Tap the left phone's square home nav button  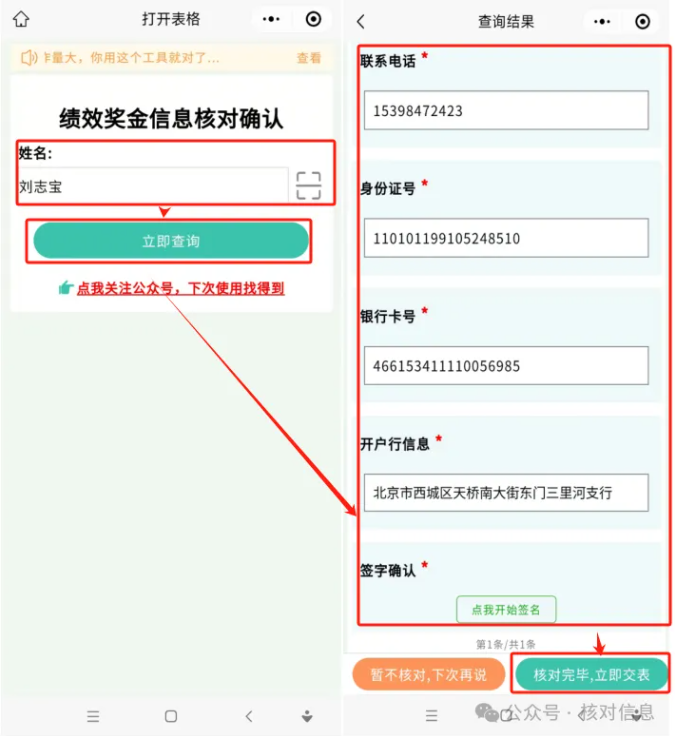[x=171, y=716]
